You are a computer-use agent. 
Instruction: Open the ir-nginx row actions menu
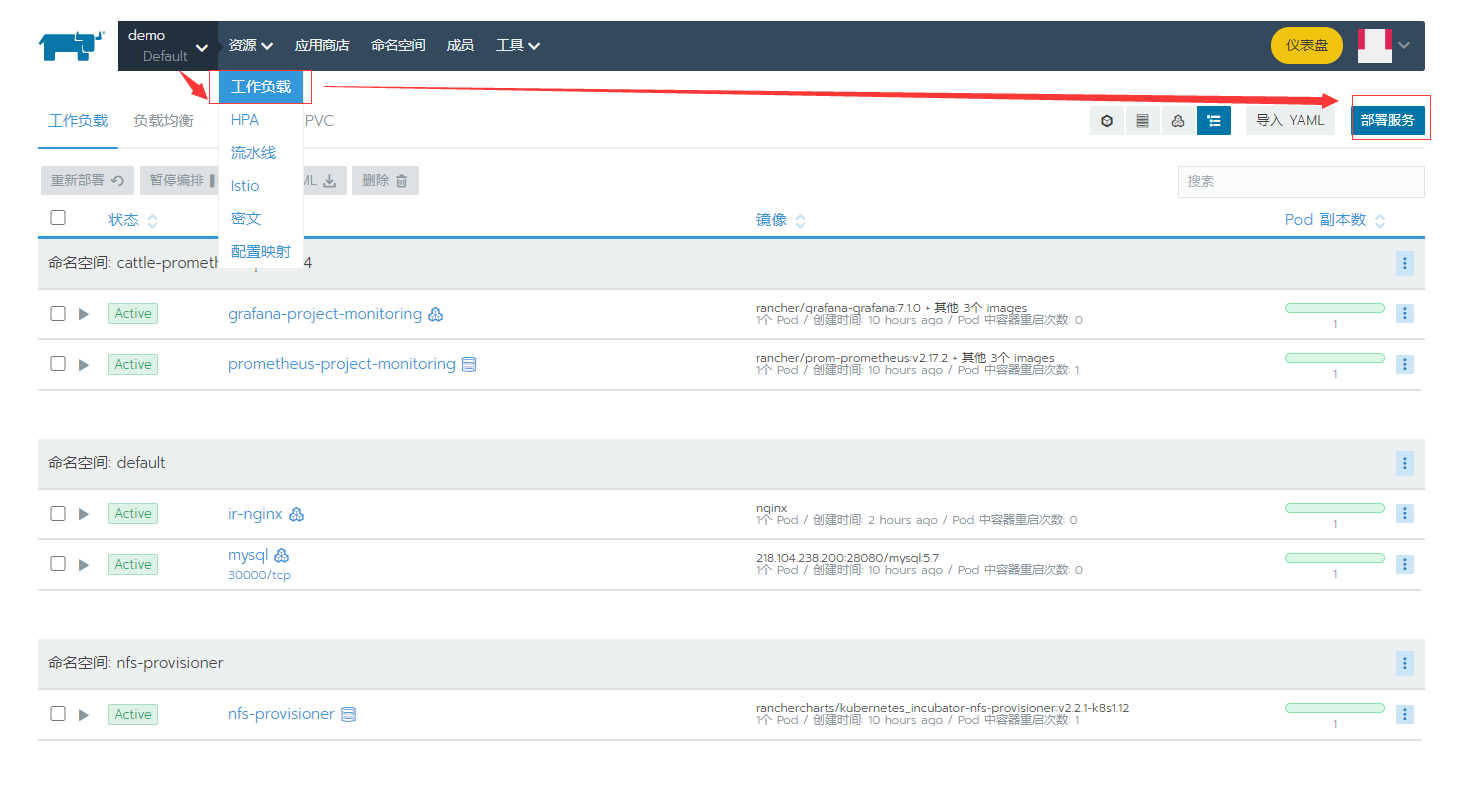1405,513
